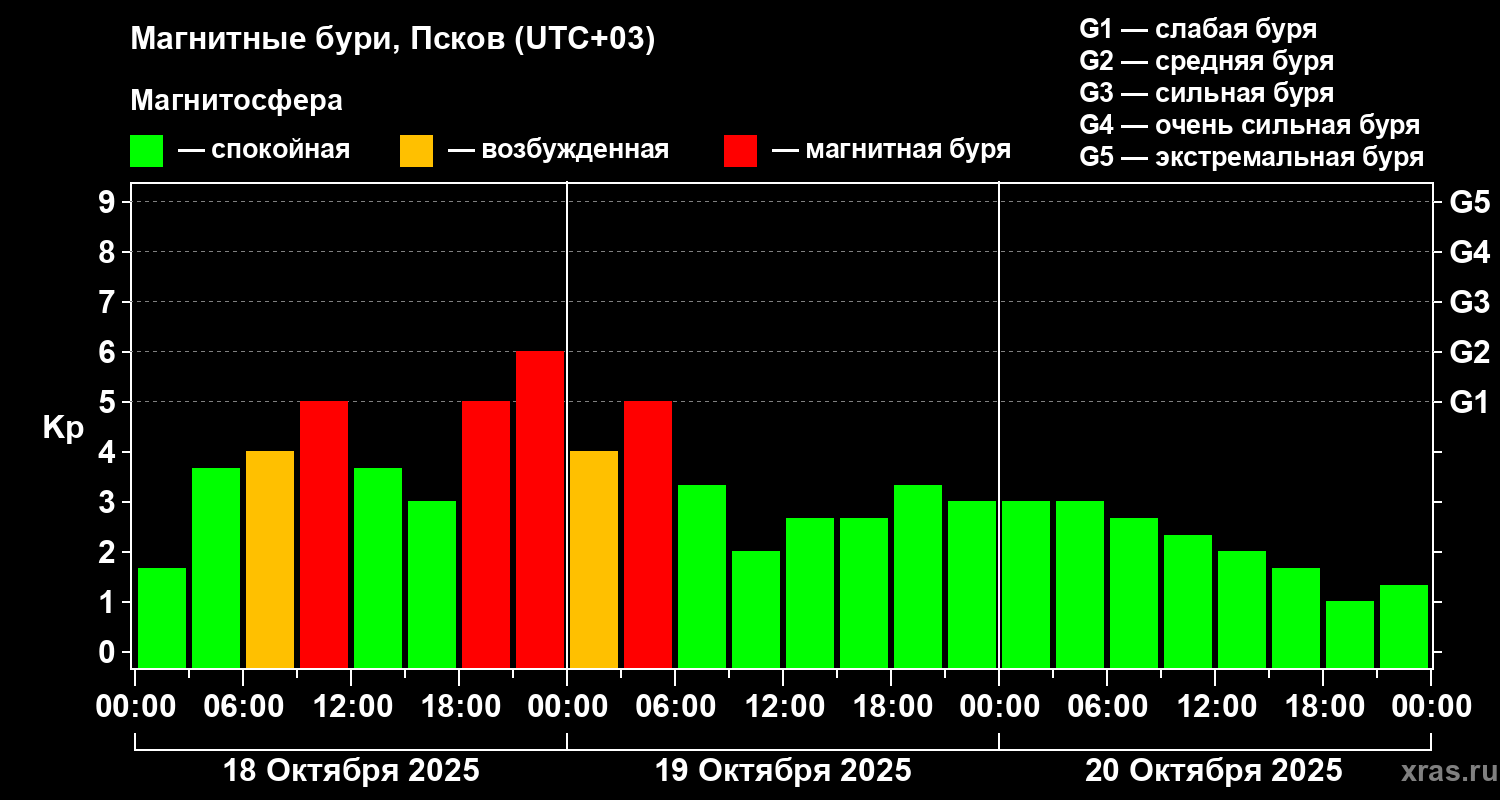Click the G1 label on right axis
Image resolution: width=1500 pixels, height=800 pixels.
click(x=1469, y=402)
